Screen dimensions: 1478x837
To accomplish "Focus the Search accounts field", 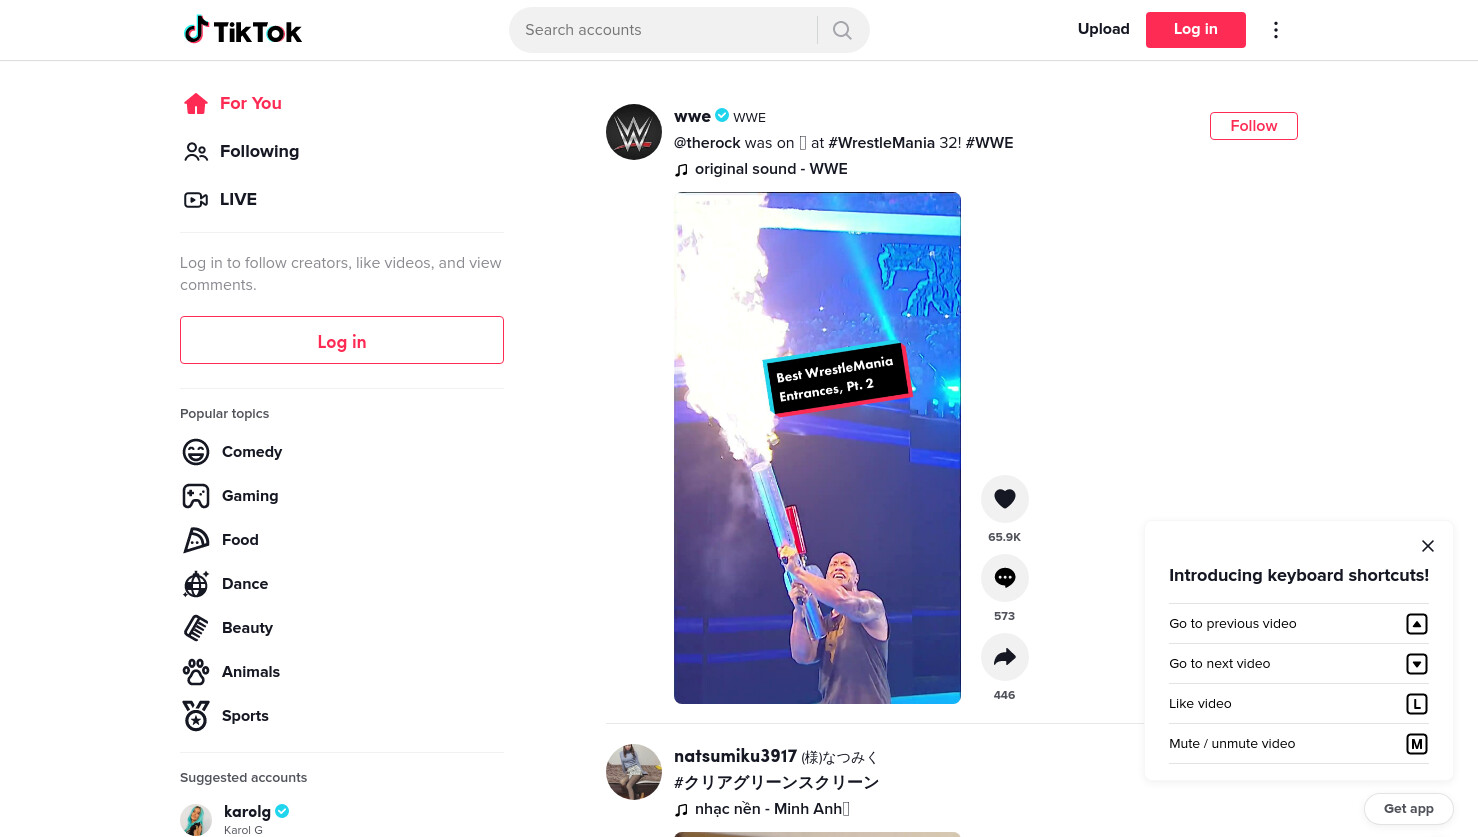I will click(664, 30).
